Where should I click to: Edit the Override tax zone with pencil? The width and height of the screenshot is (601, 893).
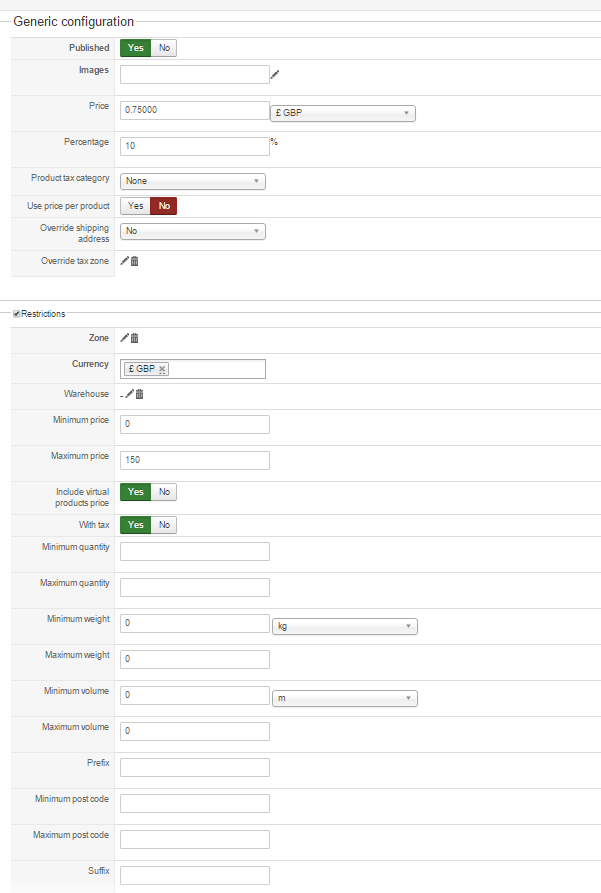(124, 261)
